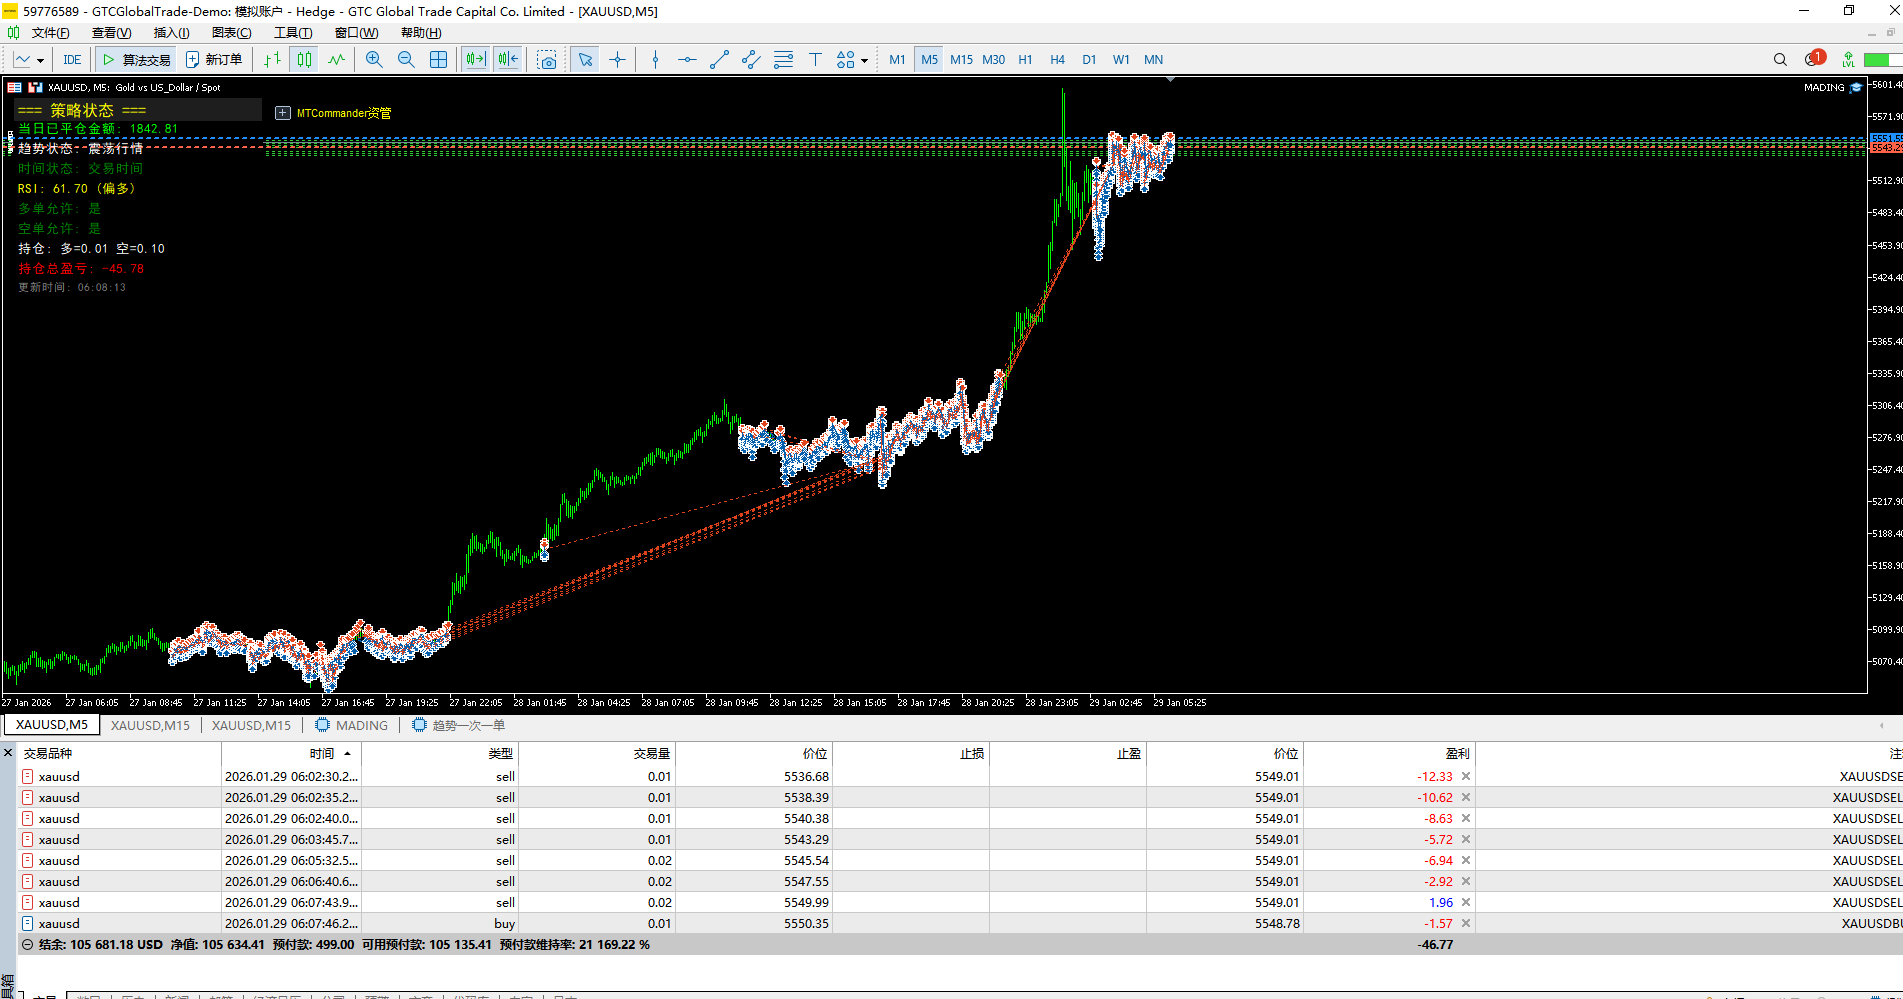Image resolution: width=1903 pixels, height=999 pixels.
Task: Close the sell position with -12.33 loss
Action: pos(1466,776)
